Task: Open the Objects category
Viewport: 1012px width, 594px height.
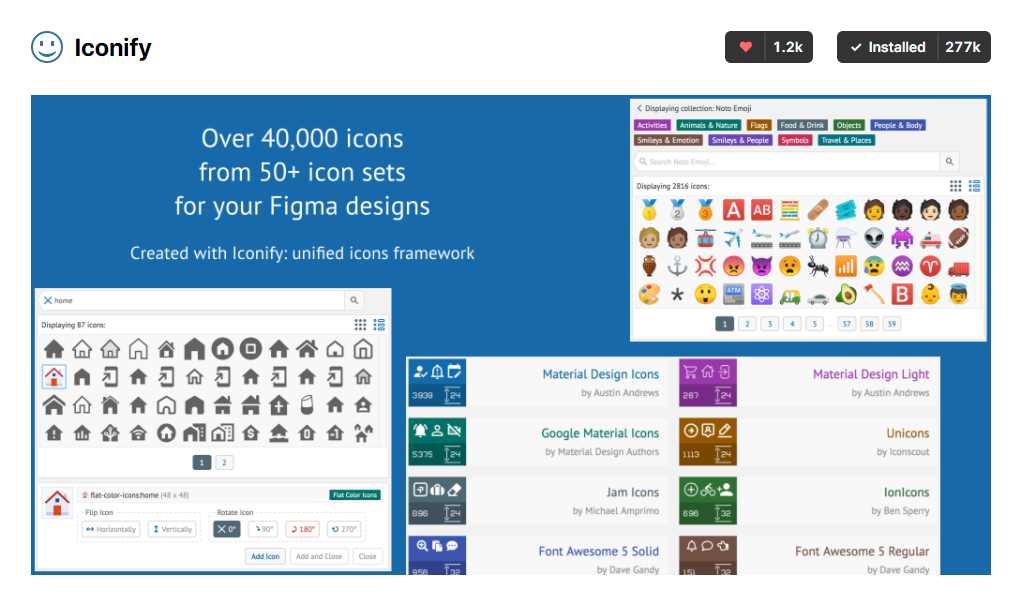Action: (849, 125)
